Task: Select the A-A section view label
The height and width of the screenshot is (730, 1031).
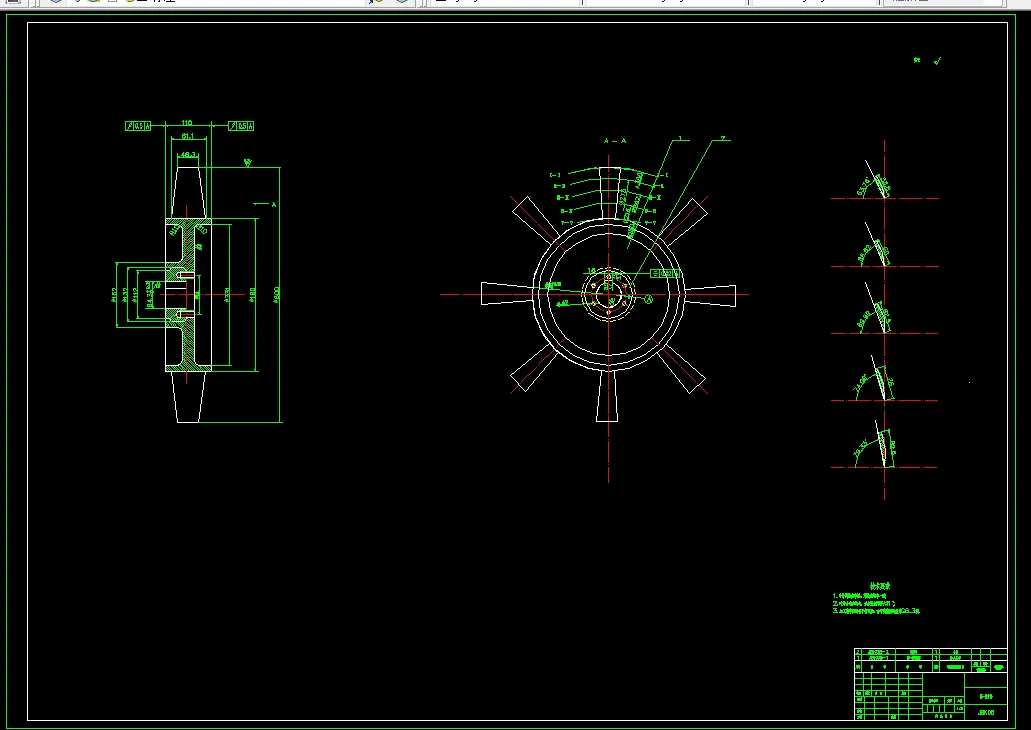Action: coord(614,142)
